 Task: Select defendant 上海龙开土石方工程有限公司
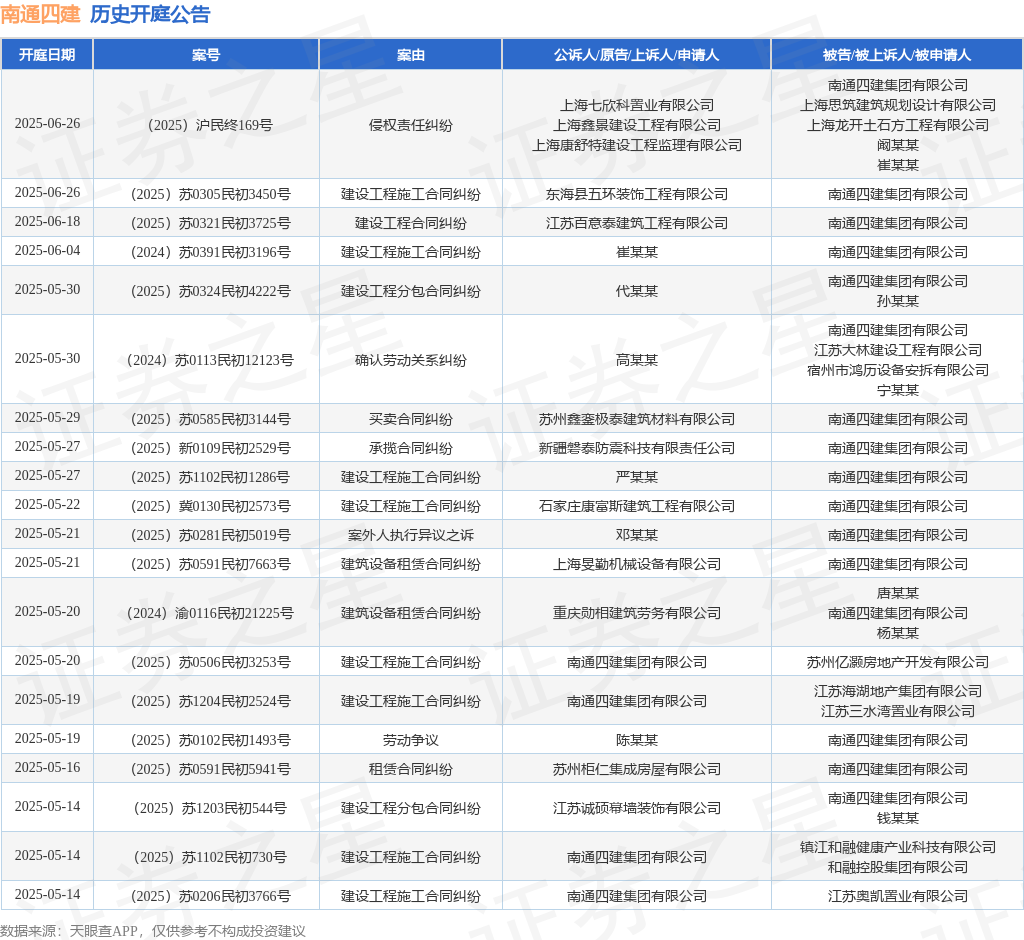898,125
